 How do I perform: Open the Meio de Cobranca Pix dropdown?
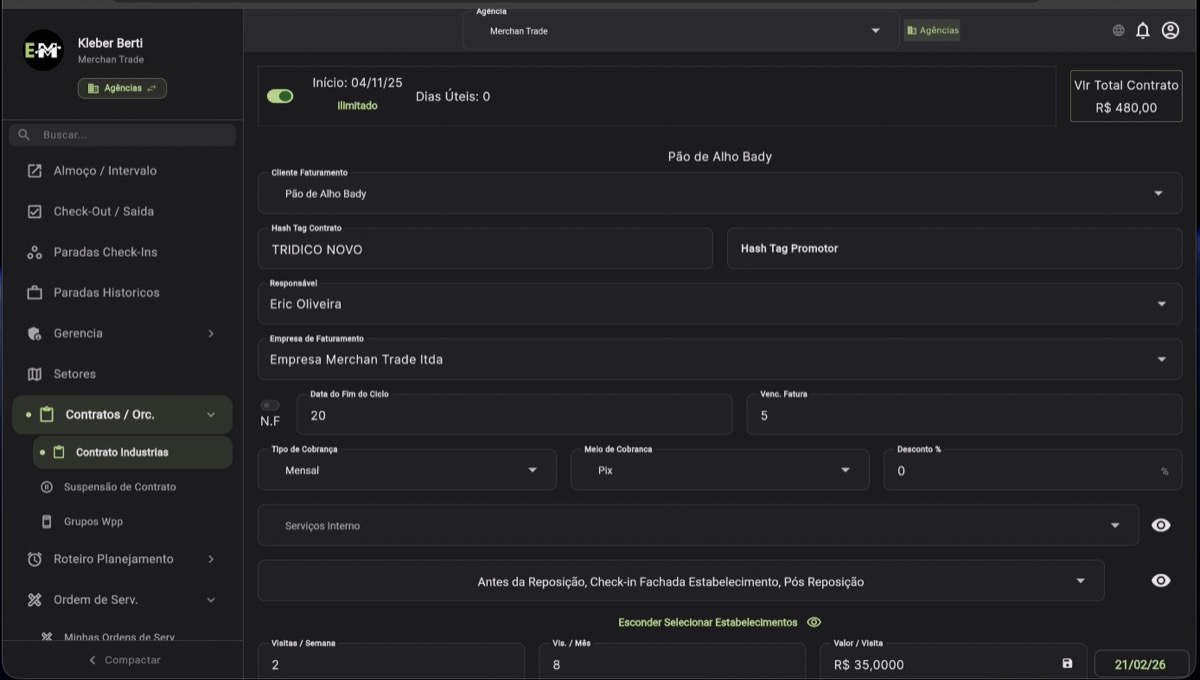[719, 470]
